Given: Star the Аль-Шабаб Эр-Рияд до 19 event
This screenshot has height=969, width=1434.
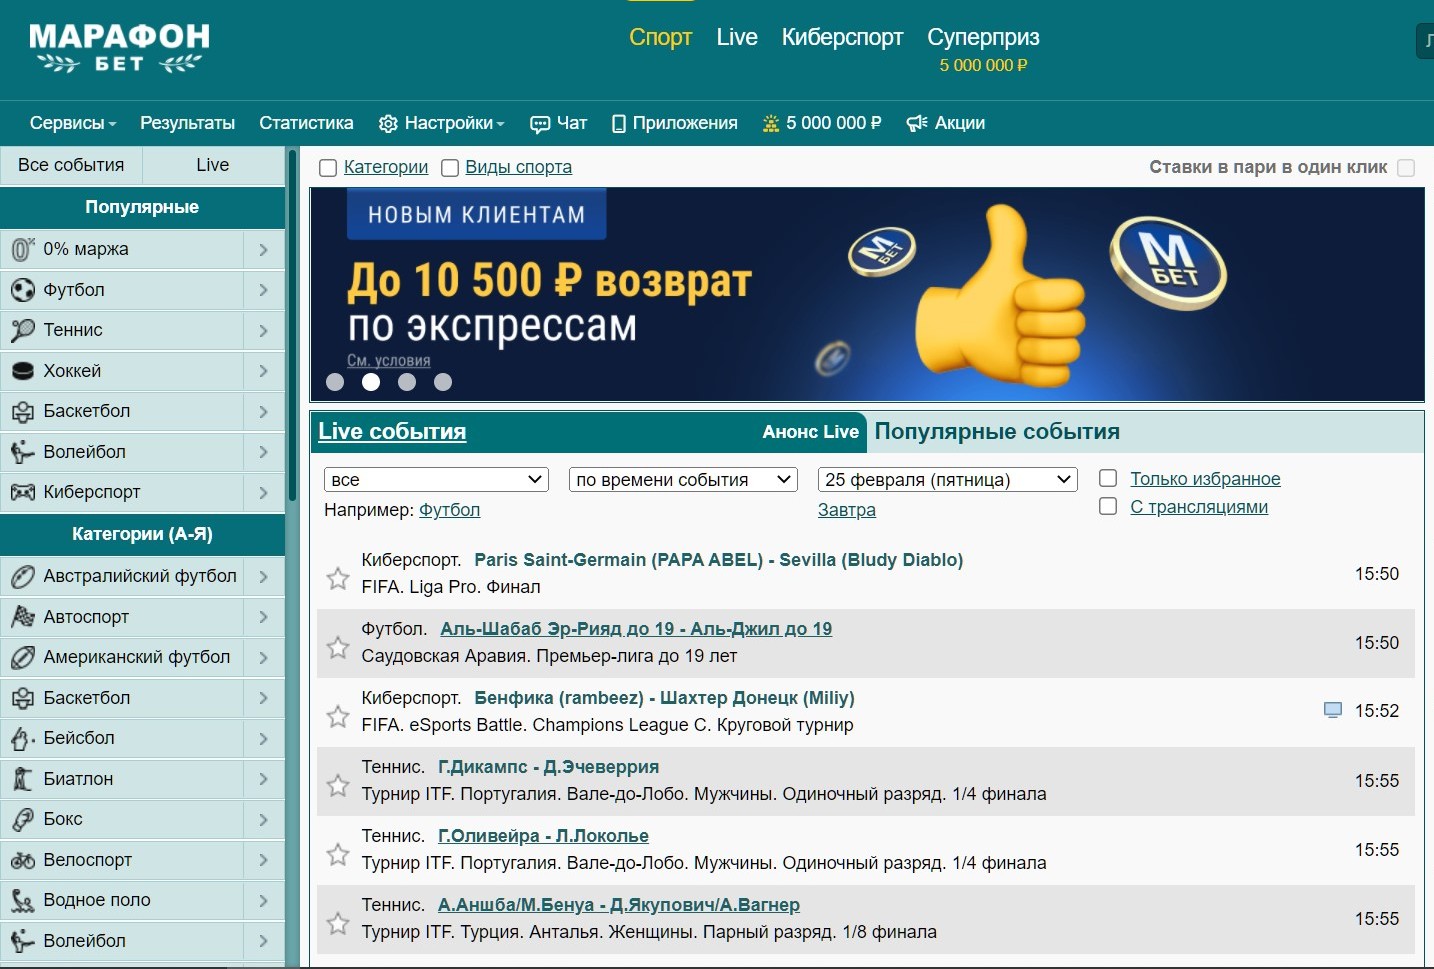Looking at the screenshot, I should (338, 648).
